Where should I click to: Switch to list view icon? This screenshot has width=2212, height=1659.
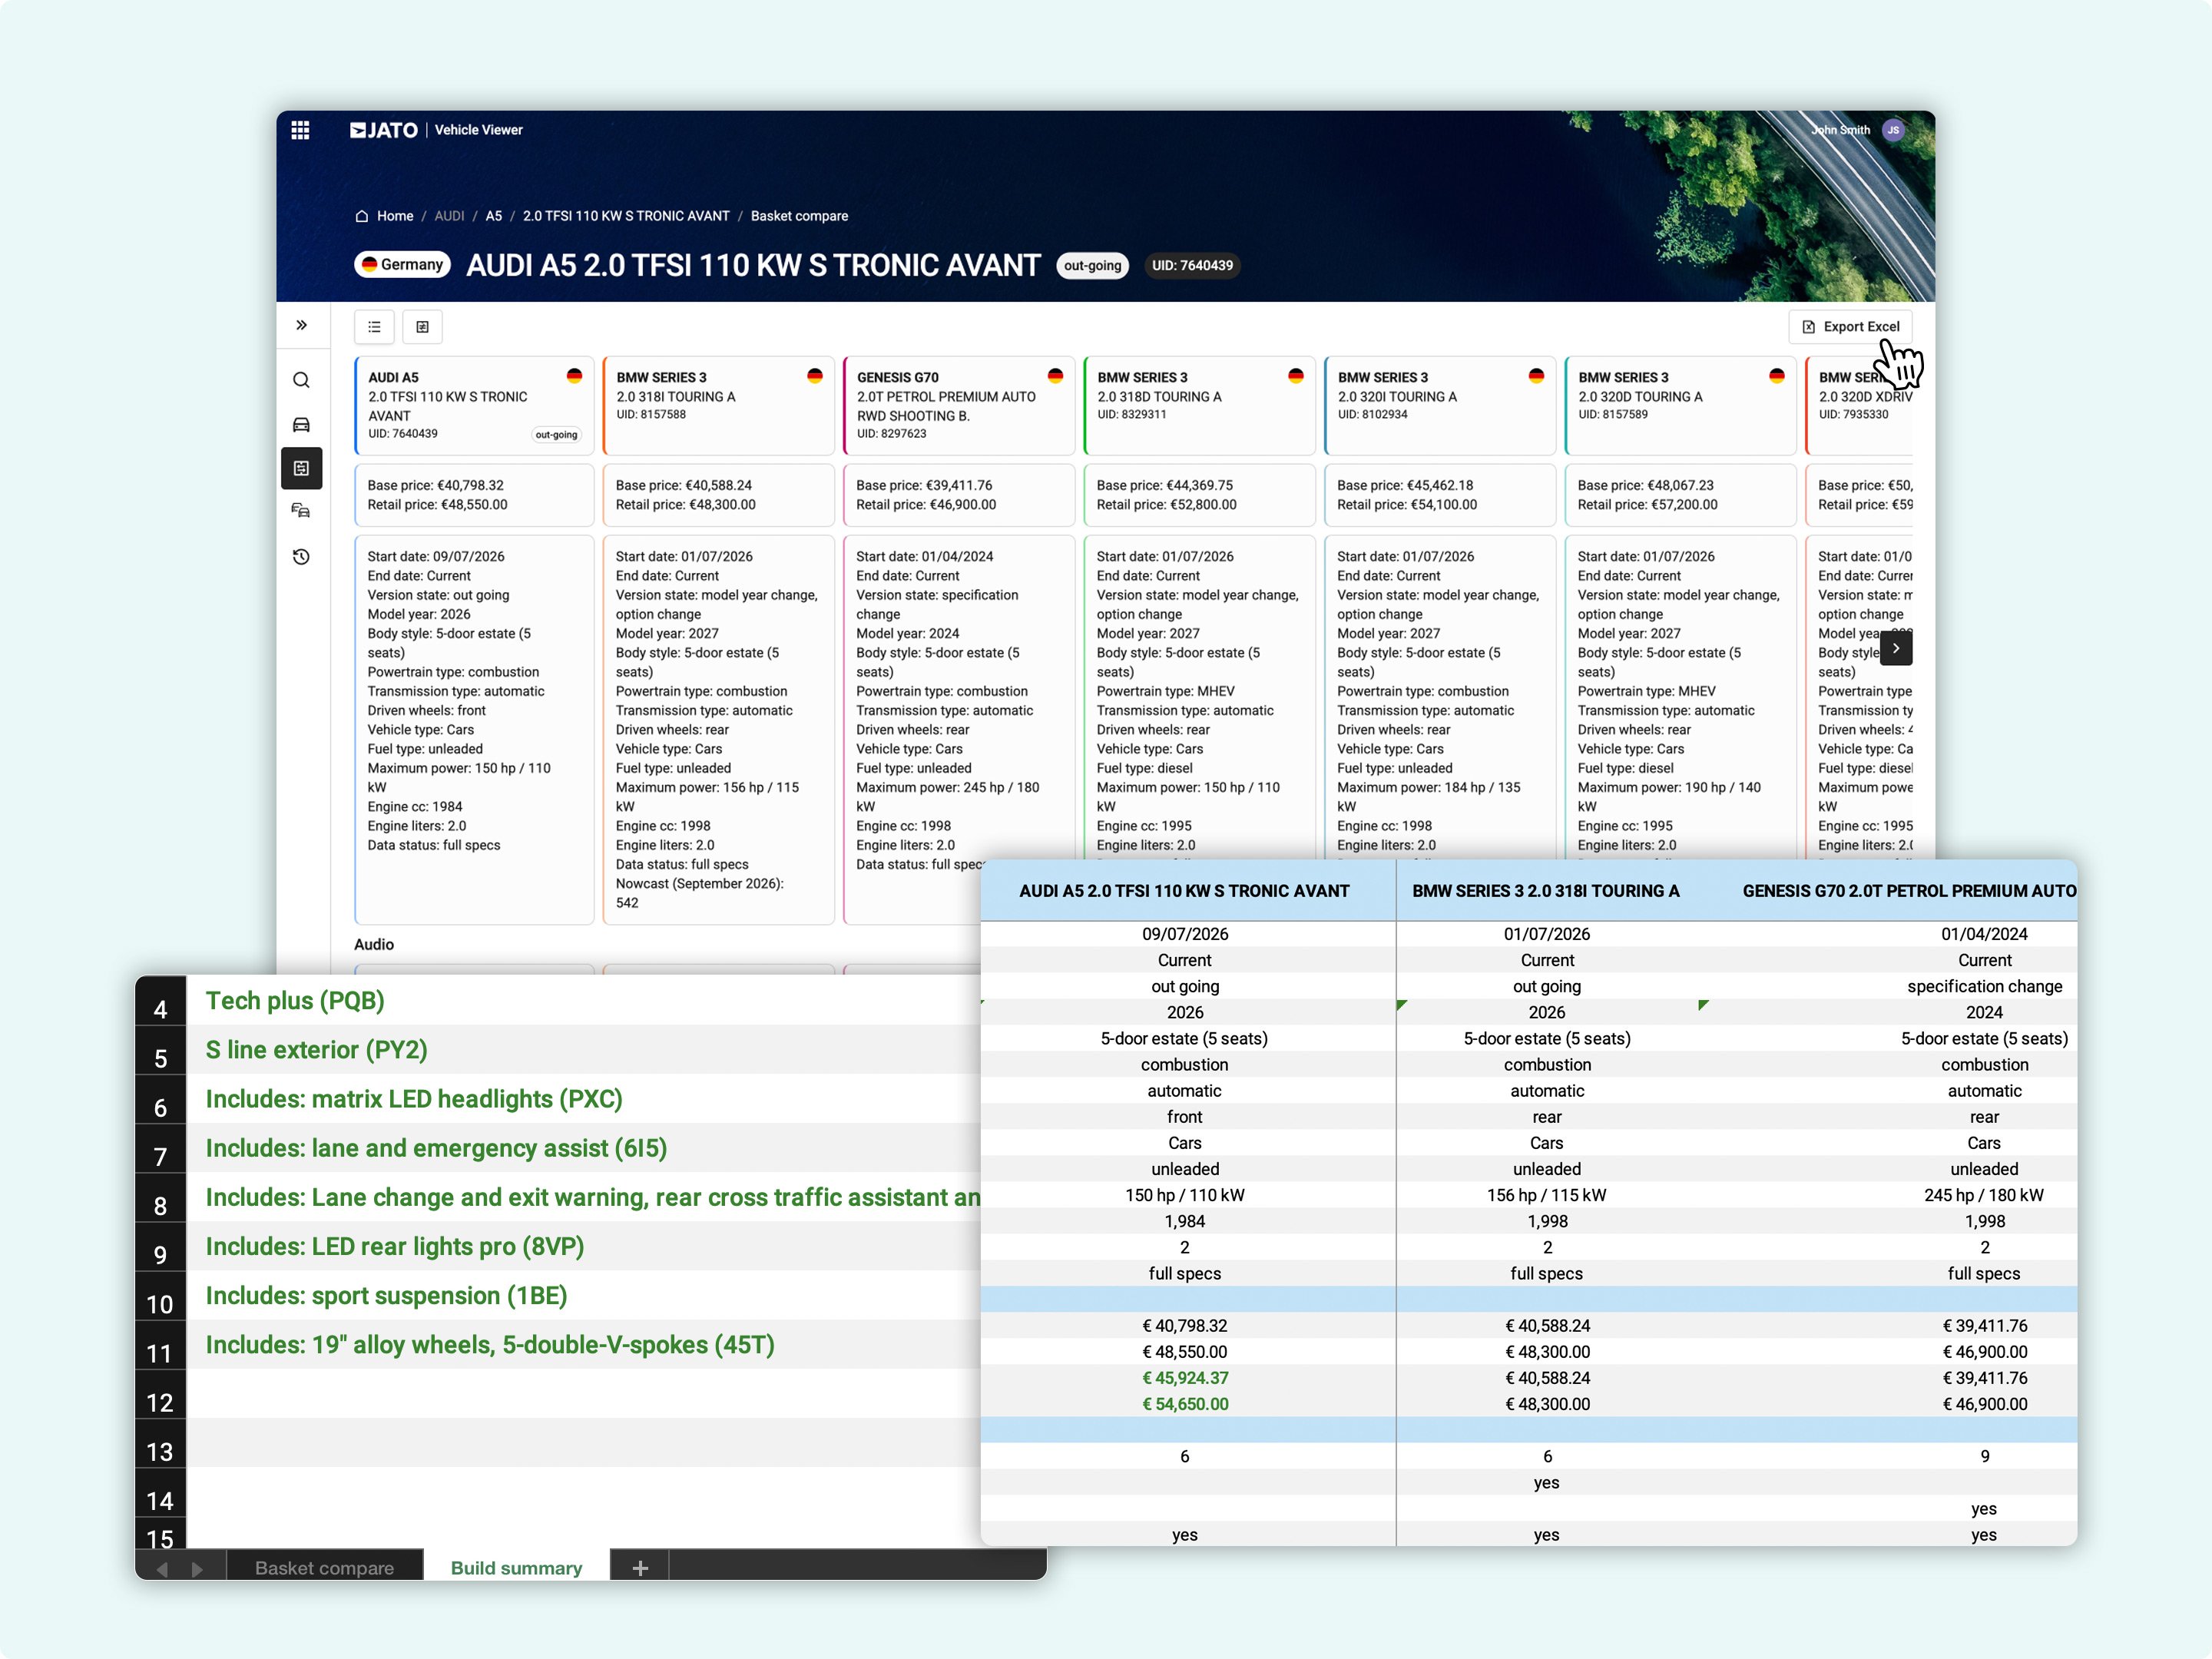point(374,327)
